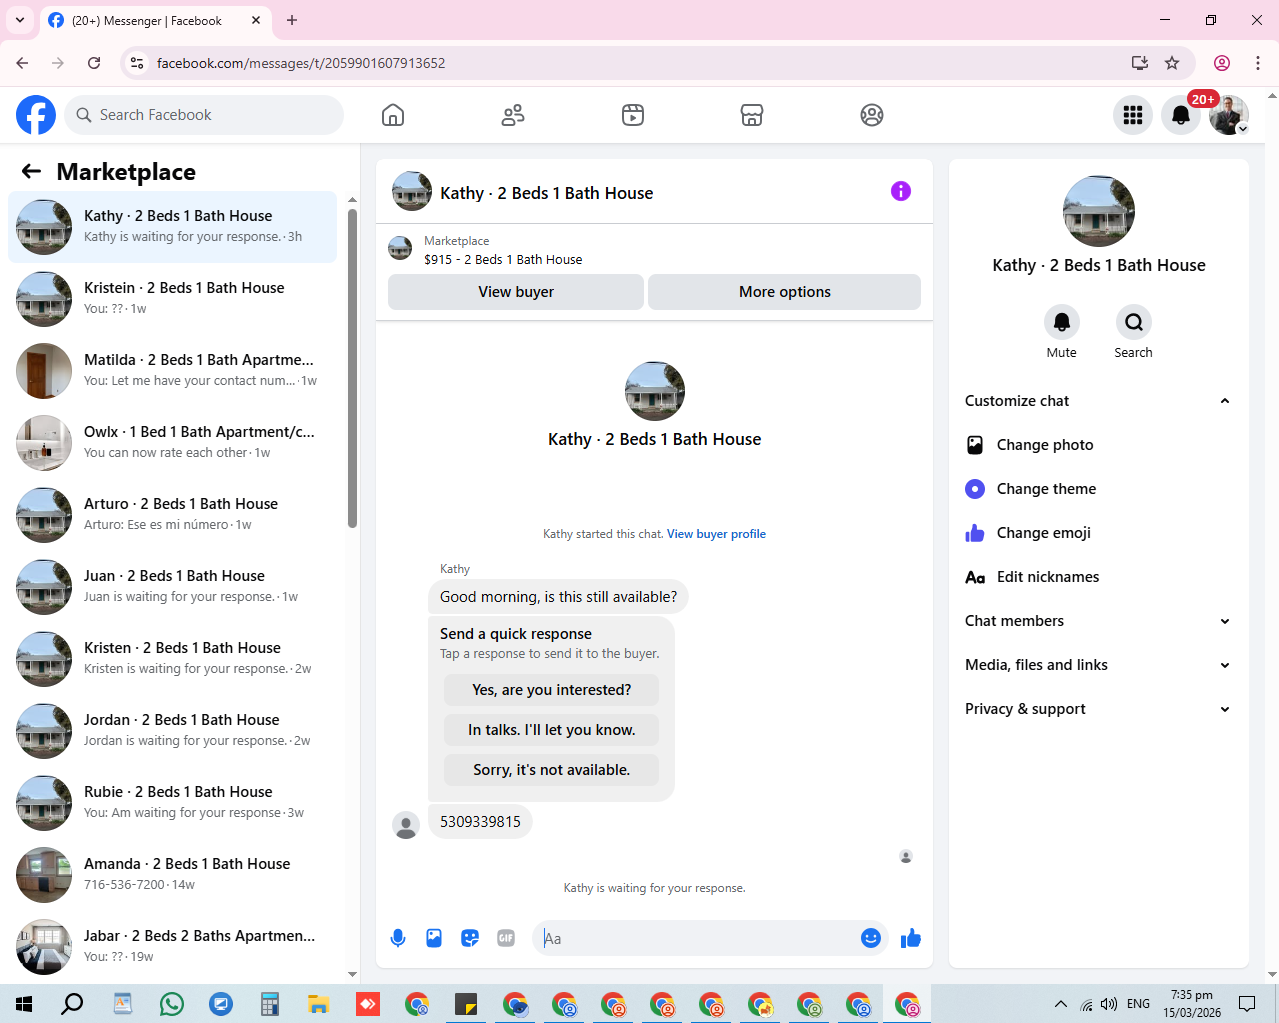Click the browser address bar URL
This screenshot has width=1279, height=1023.
301,63
